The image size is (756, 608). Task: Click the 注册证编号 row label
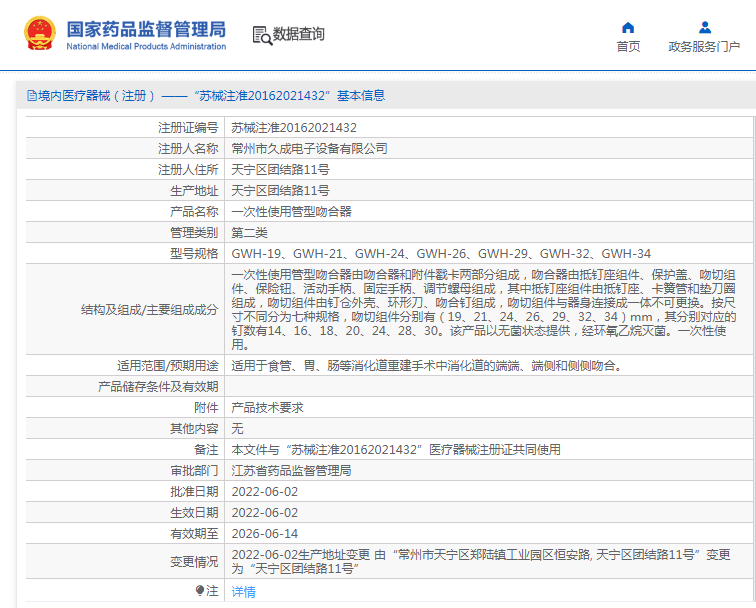(x=188, y=128)
